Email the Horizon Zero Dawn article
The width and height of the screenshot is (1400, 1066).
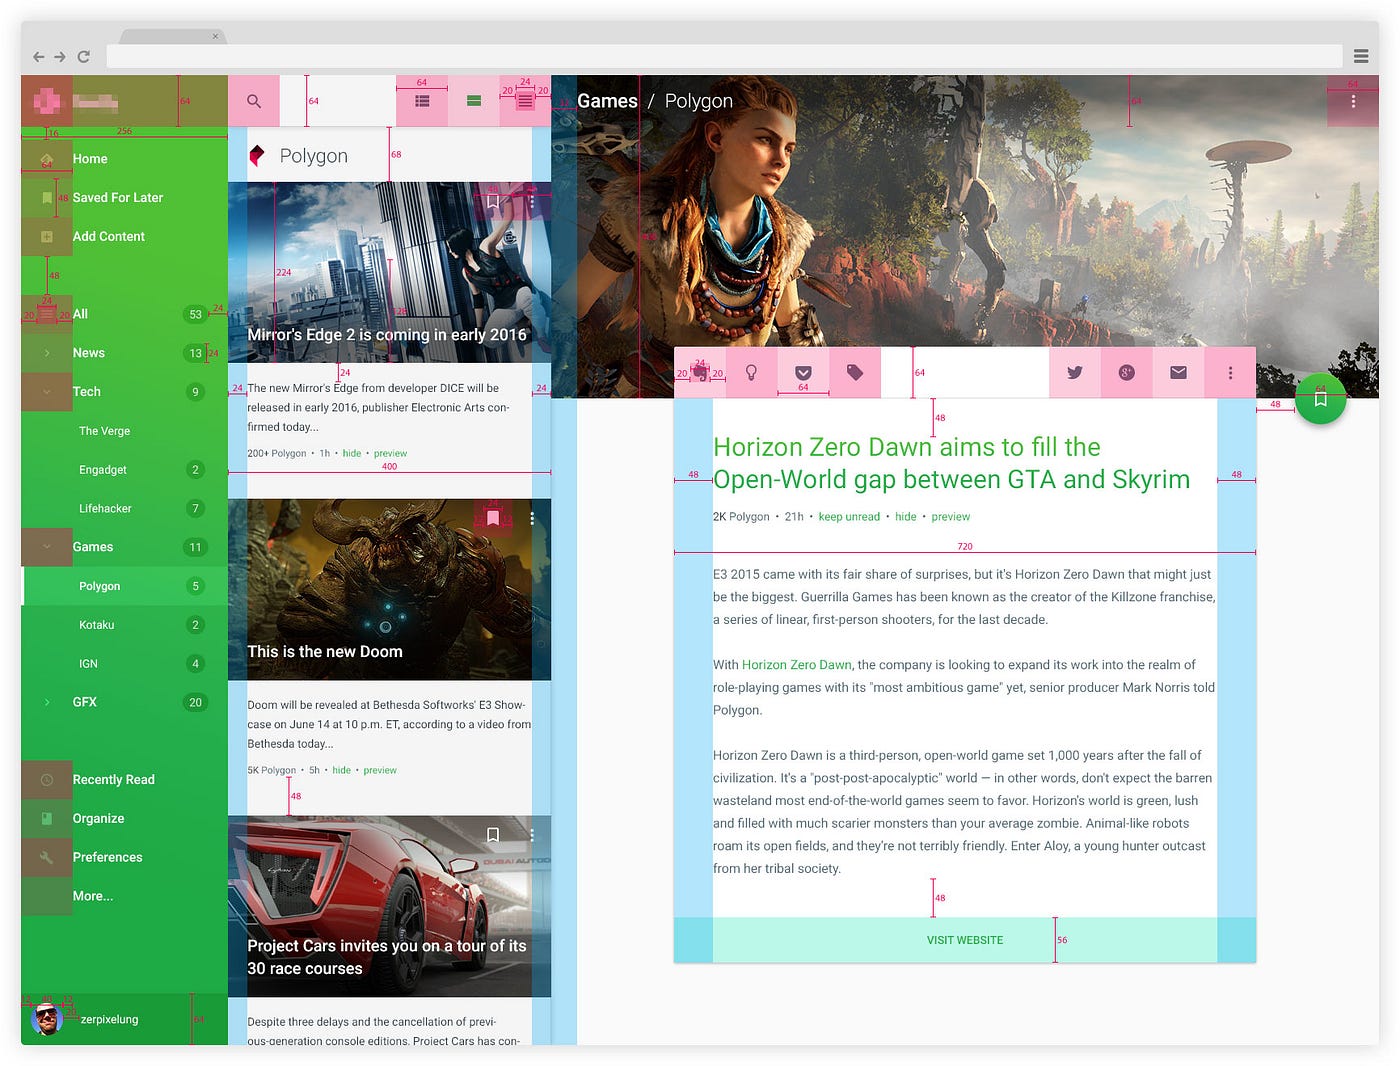(1177, 372)
